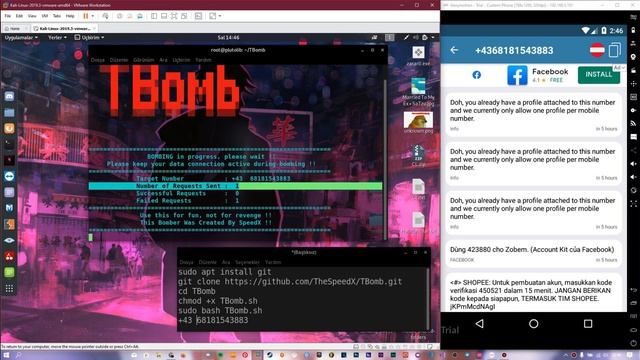Click VMware send Ctrl+Alt+Del icon
Viewport: 640px width, 360px height.
tap(105, 16)
